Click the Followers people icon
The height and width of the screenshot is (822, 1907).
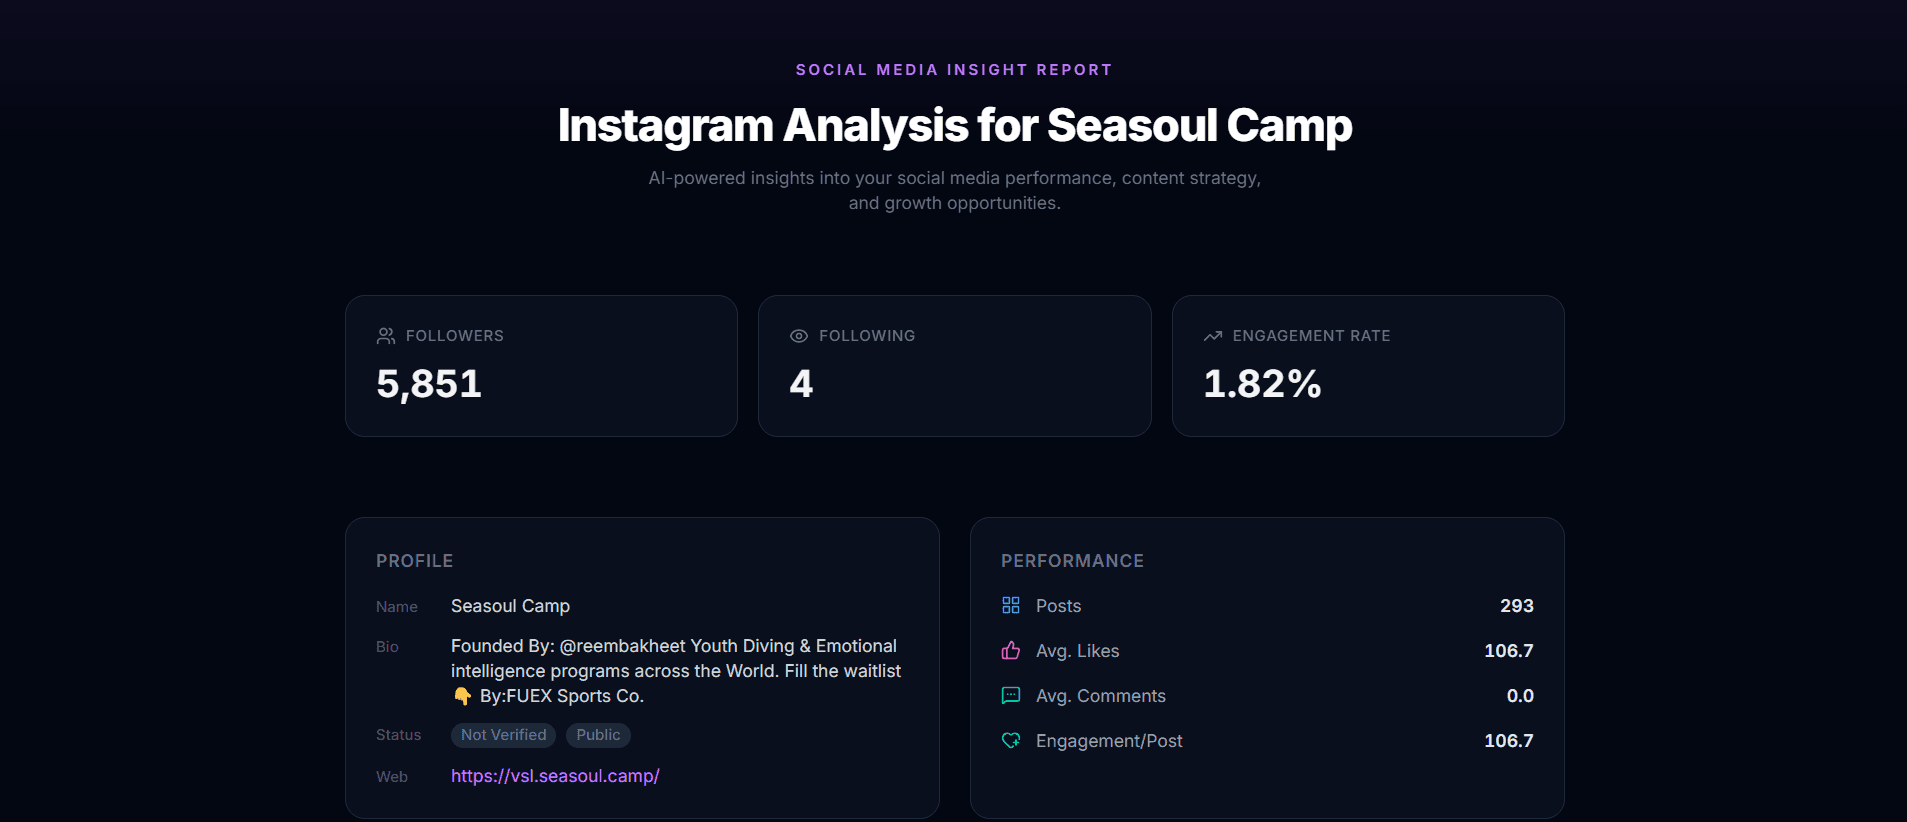[x=386, y=336]
